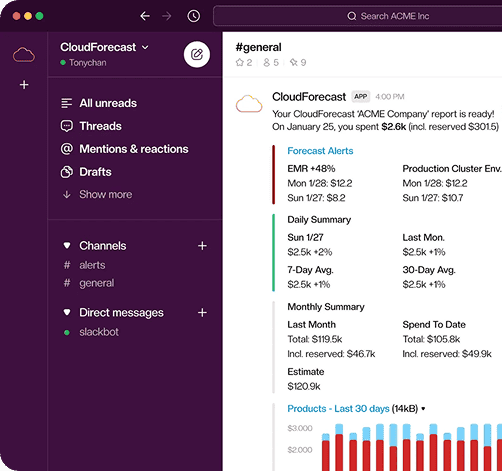Open Drafts
The height and width of the screenshot is (471, 502).
click(95, 172)
